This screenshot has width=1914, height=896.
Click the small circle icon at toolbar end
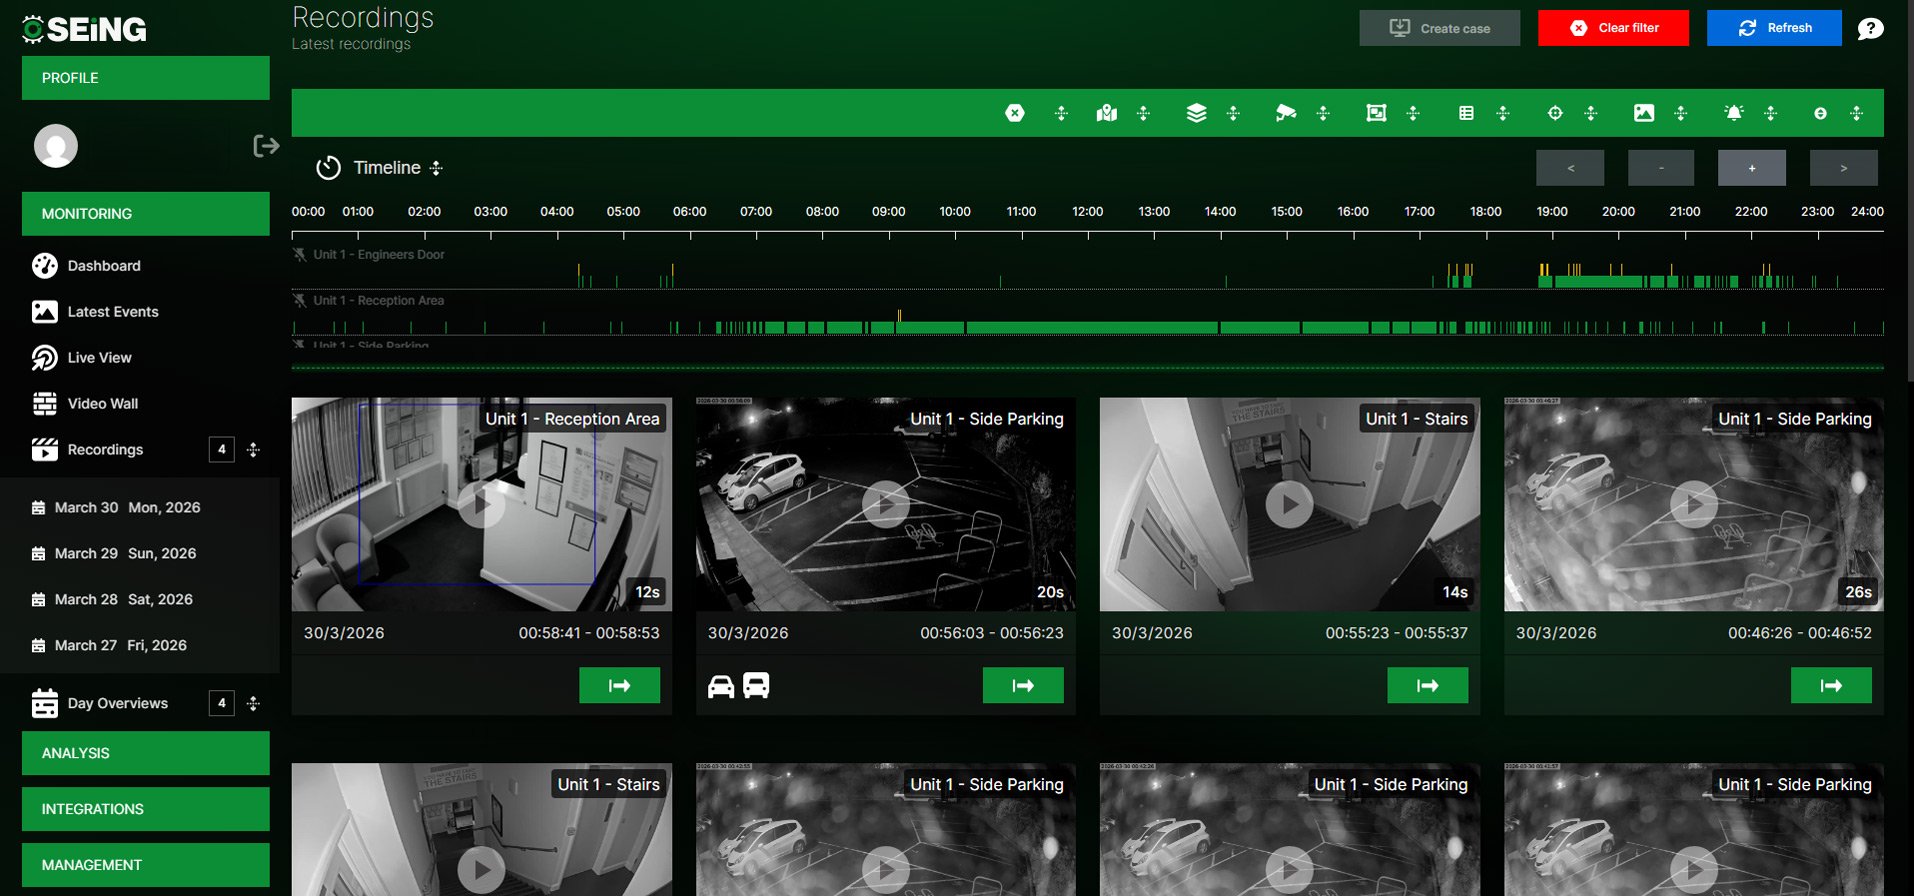click(x=1820, y=114)
